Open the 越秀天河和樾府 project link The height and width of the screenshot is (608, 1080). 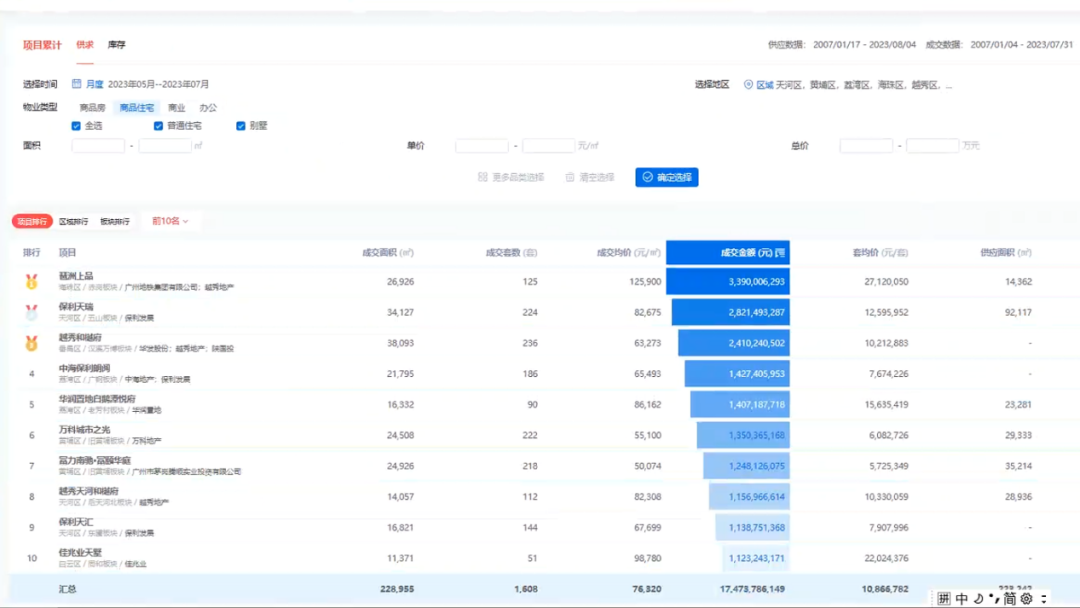[x=88, y=491]
